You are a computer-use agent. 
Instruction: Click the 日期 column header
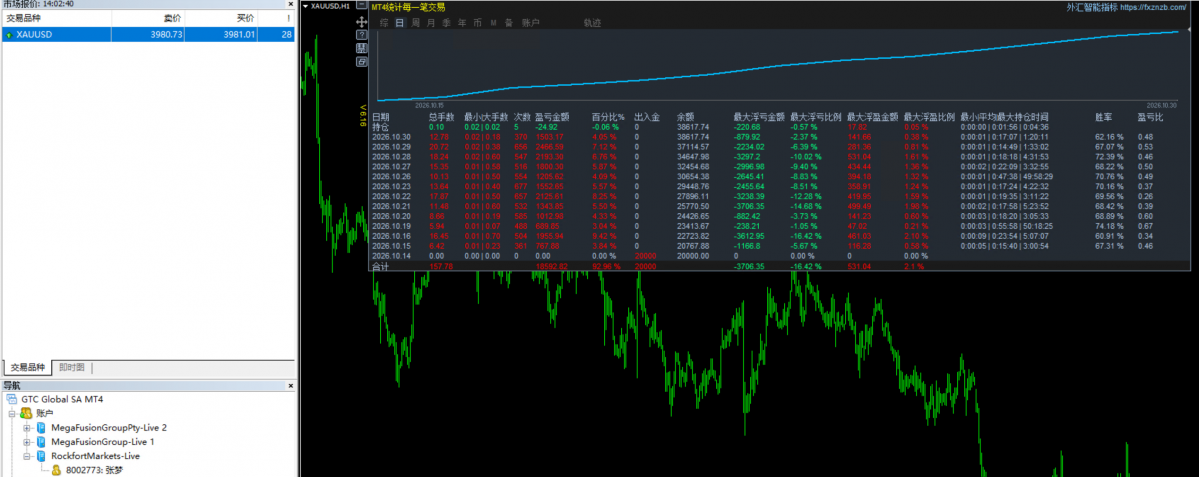point(380,117)
